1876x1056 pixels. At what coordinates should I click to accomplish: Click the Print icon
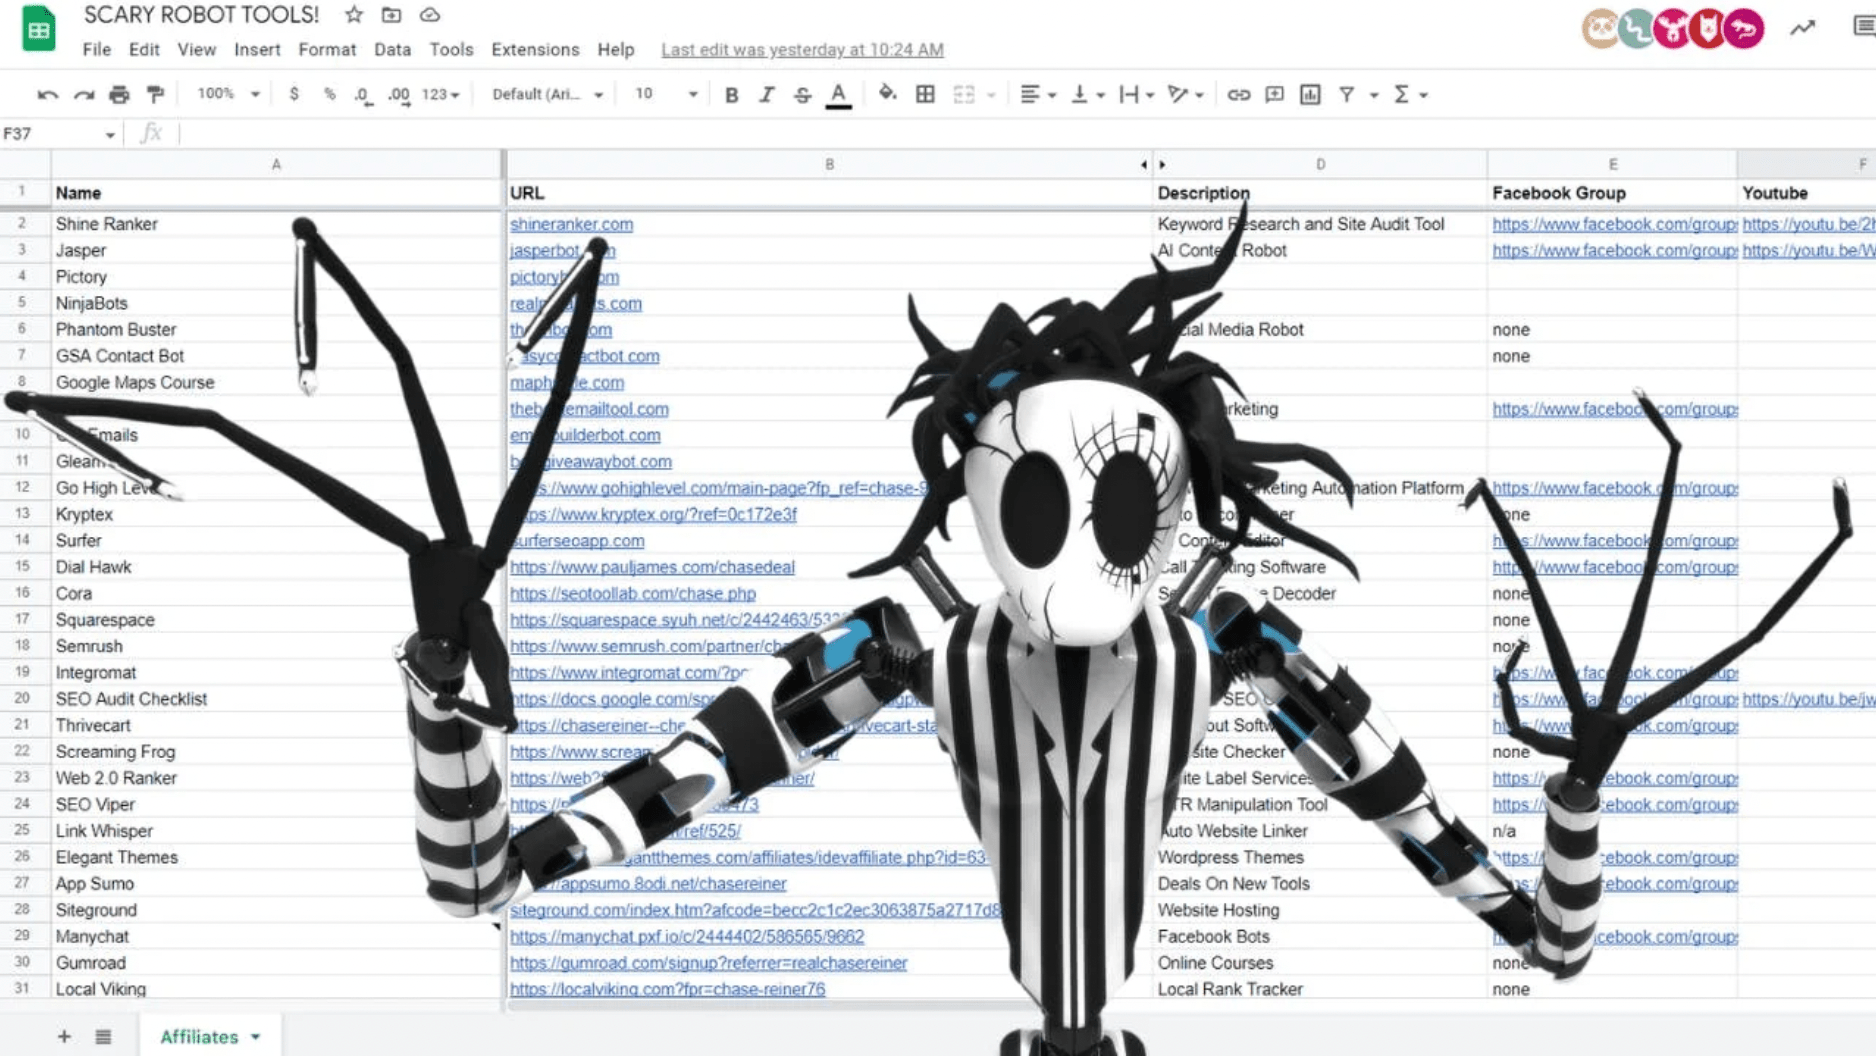click(119, 94)
